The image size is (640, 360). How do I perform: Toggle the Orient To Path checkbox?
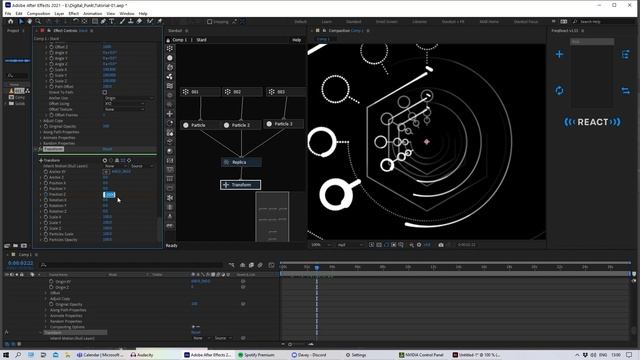[x=105, y=92]
